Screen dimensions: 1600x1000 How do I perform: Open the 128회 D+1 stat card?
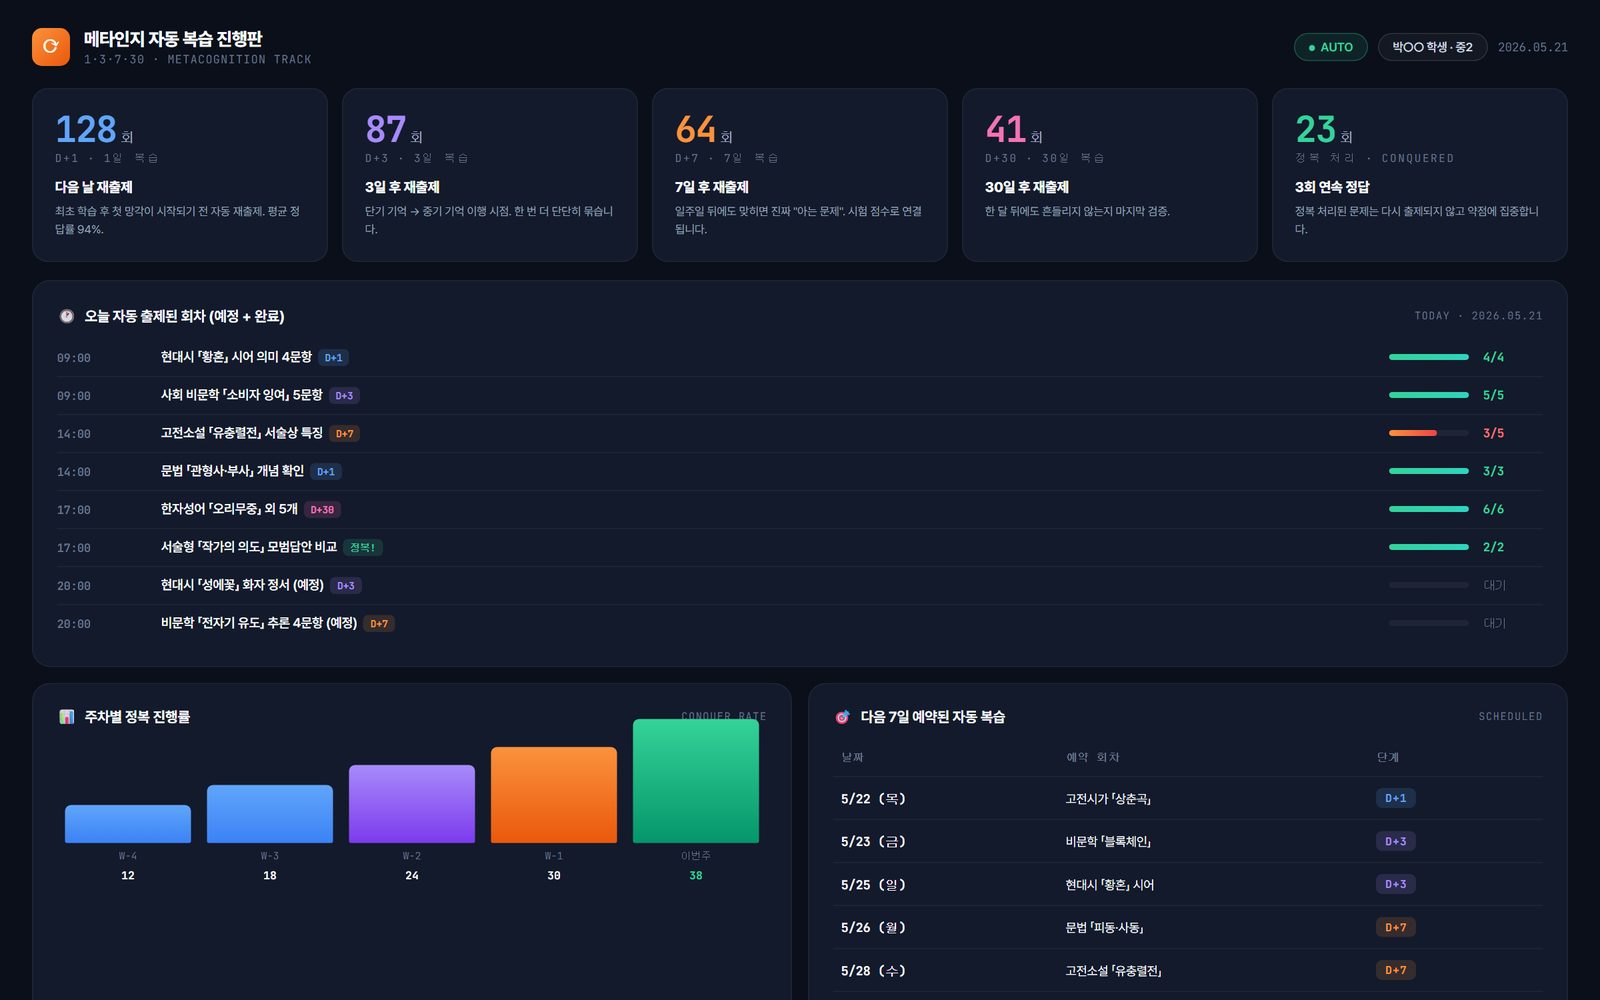coord(180,175)
